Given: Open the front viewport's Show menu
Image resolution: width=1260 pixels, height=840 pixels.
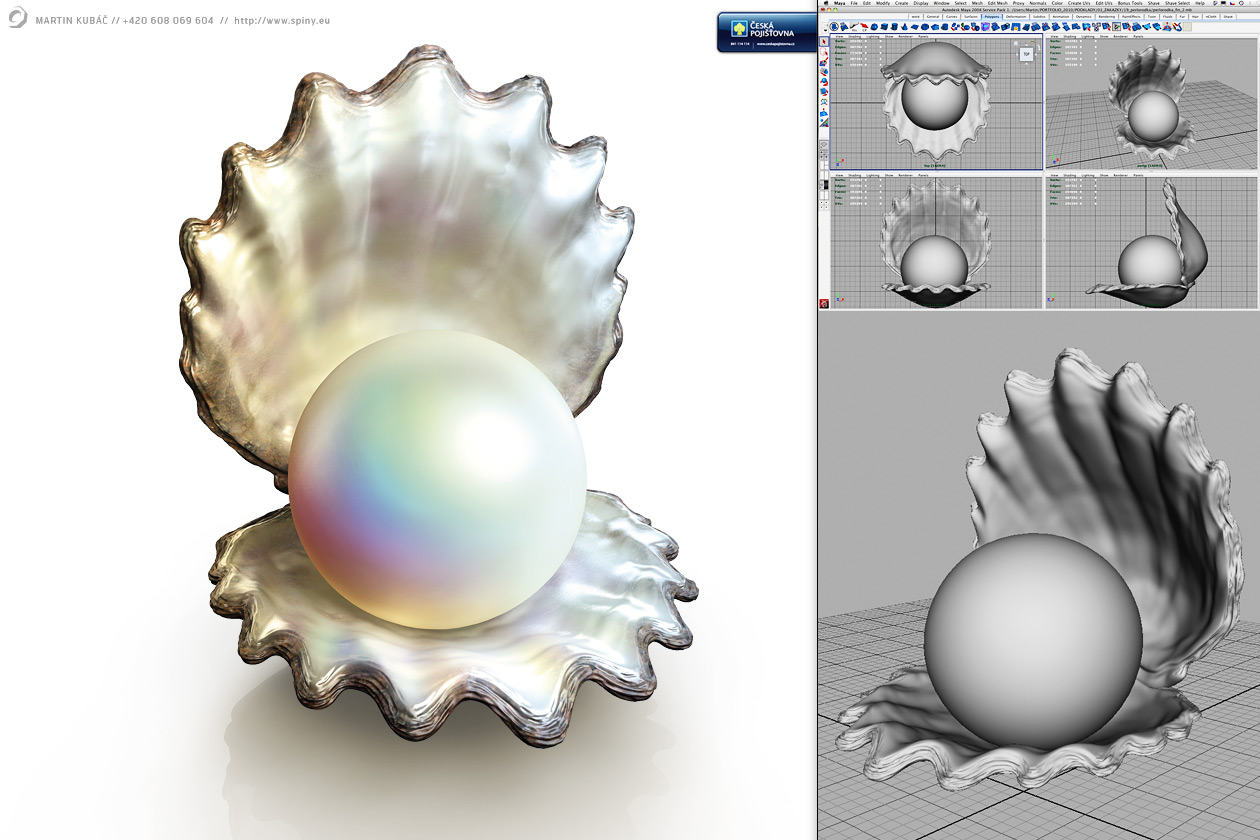Looking at the screenshot, I should 888,175.
